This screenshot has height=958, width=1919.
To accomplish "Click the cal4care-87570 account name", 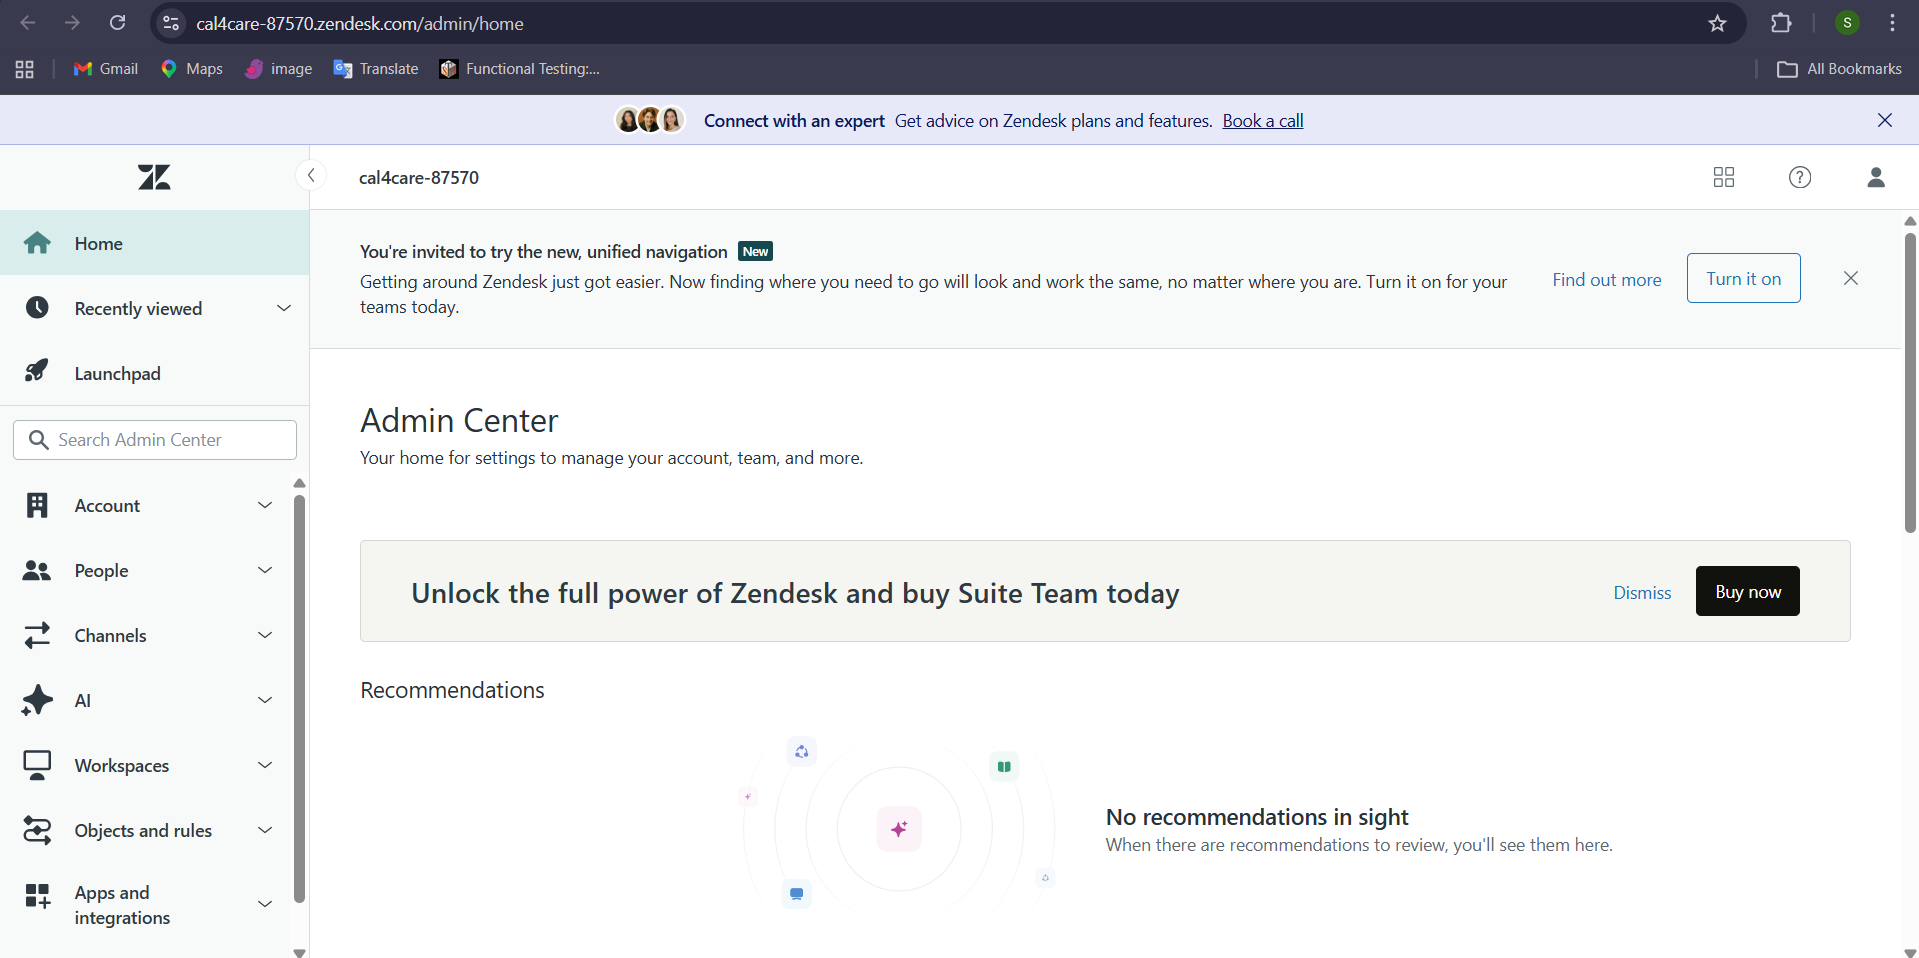I will (419, 177).
